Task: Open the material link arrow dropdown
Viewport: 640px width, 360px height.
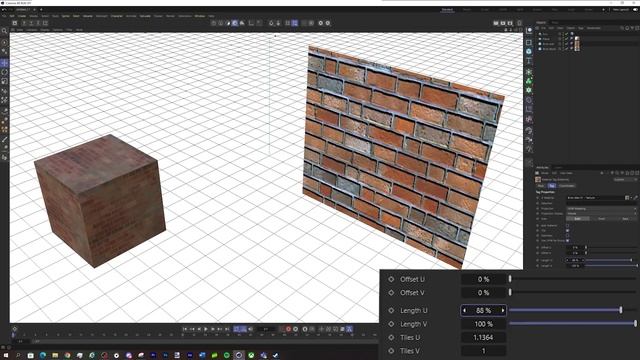Action: tap(631, 198)
